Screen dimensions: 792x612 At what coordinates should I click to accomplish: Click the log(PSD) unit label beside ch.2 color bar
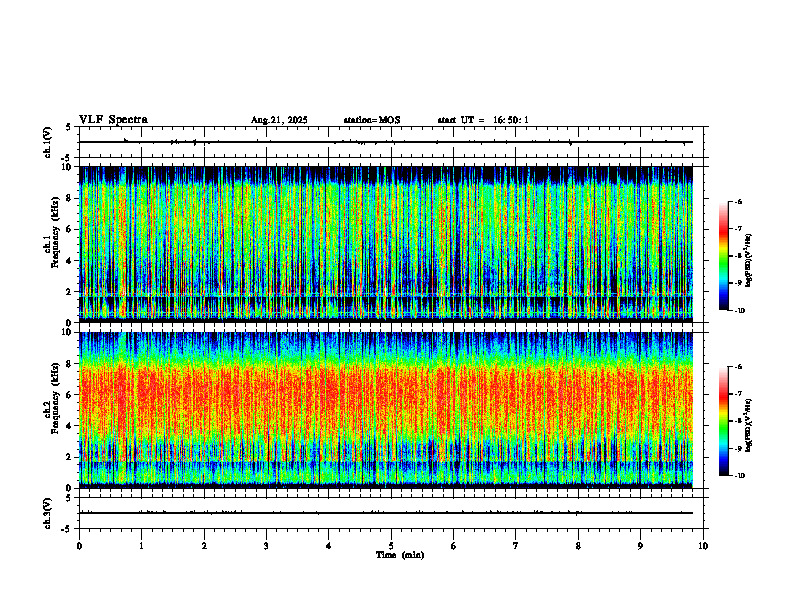[x=749, y=425]
